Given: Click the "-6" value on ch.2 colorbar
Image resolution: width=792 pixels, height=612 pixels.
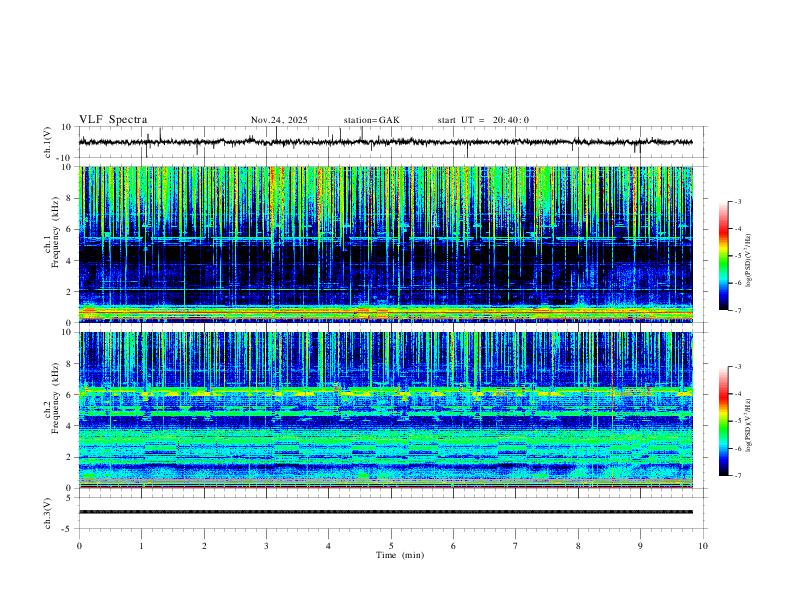Looking at the screenshot, I should [737, 448].
